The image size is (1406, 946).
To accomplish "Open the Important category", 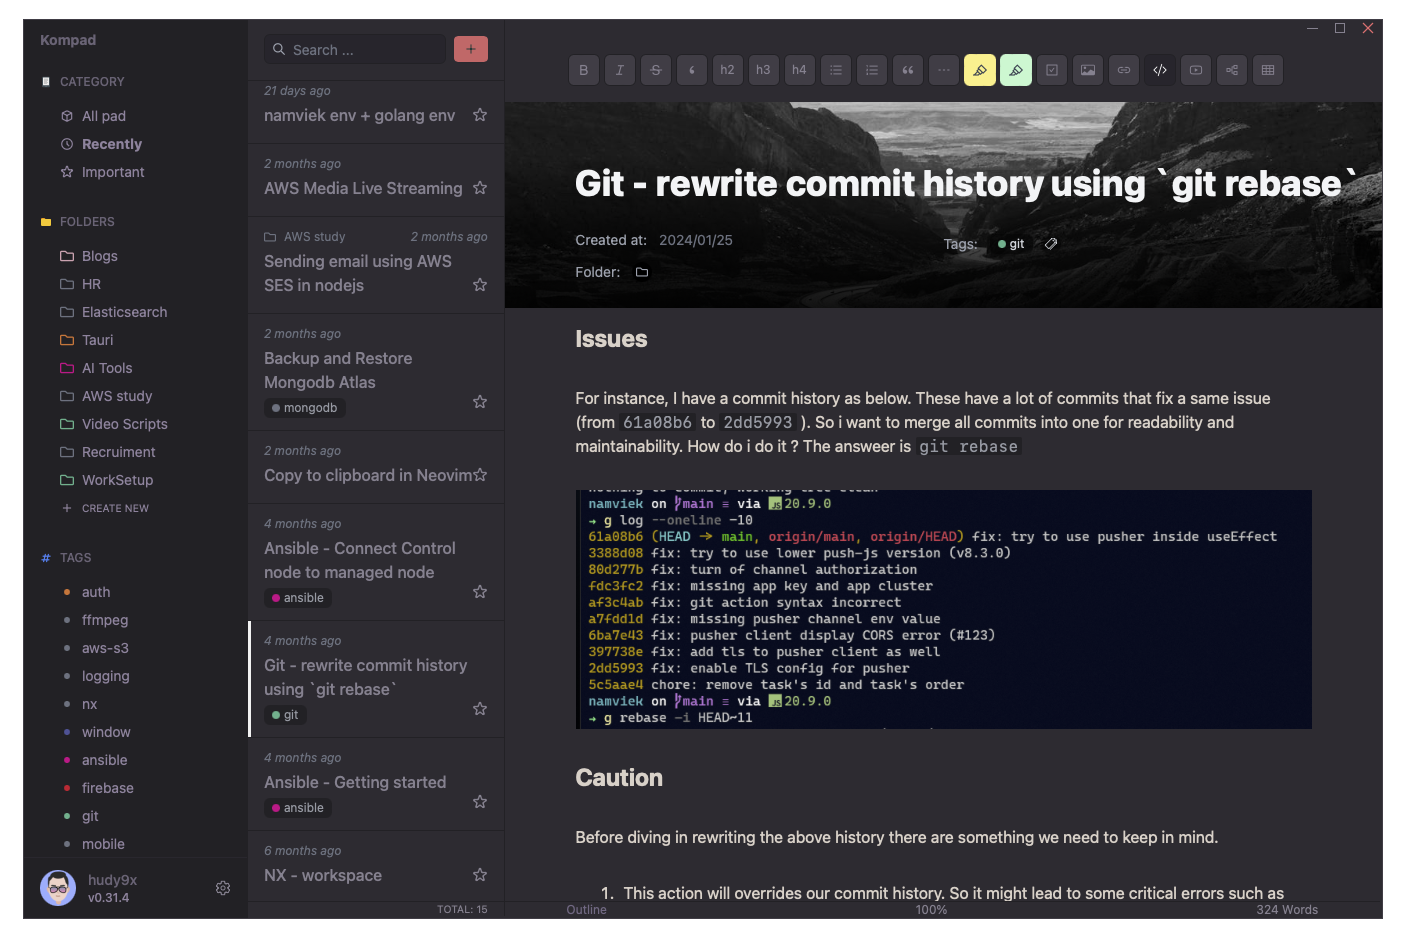I will [x=113, y=172].
